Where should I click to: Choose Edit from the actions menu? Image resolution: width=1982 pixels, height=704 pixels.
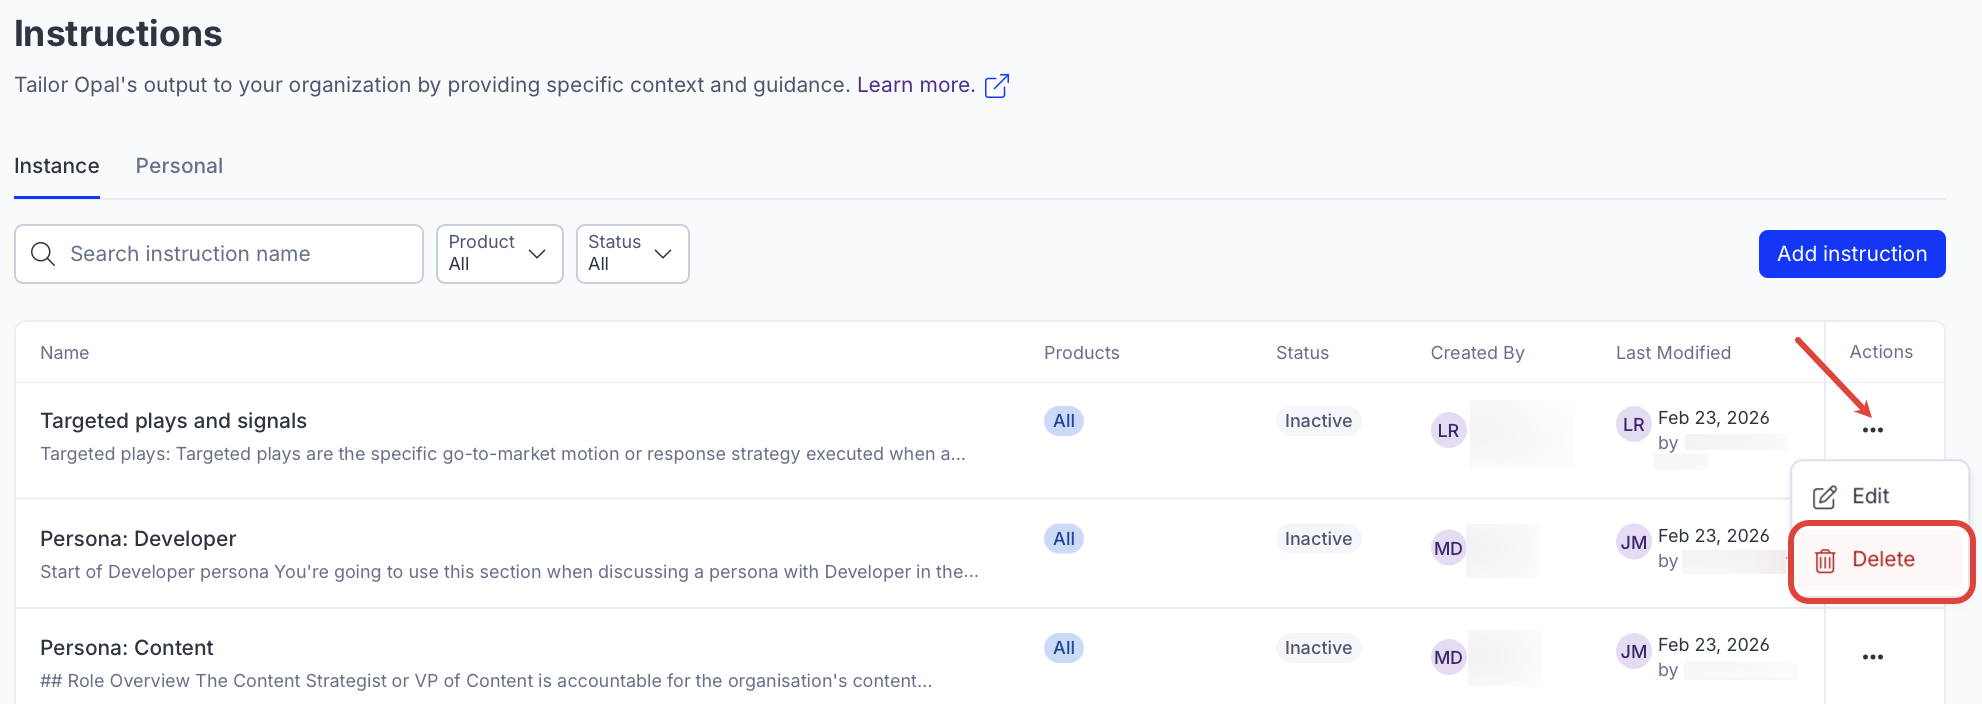tap(1868, 496)
